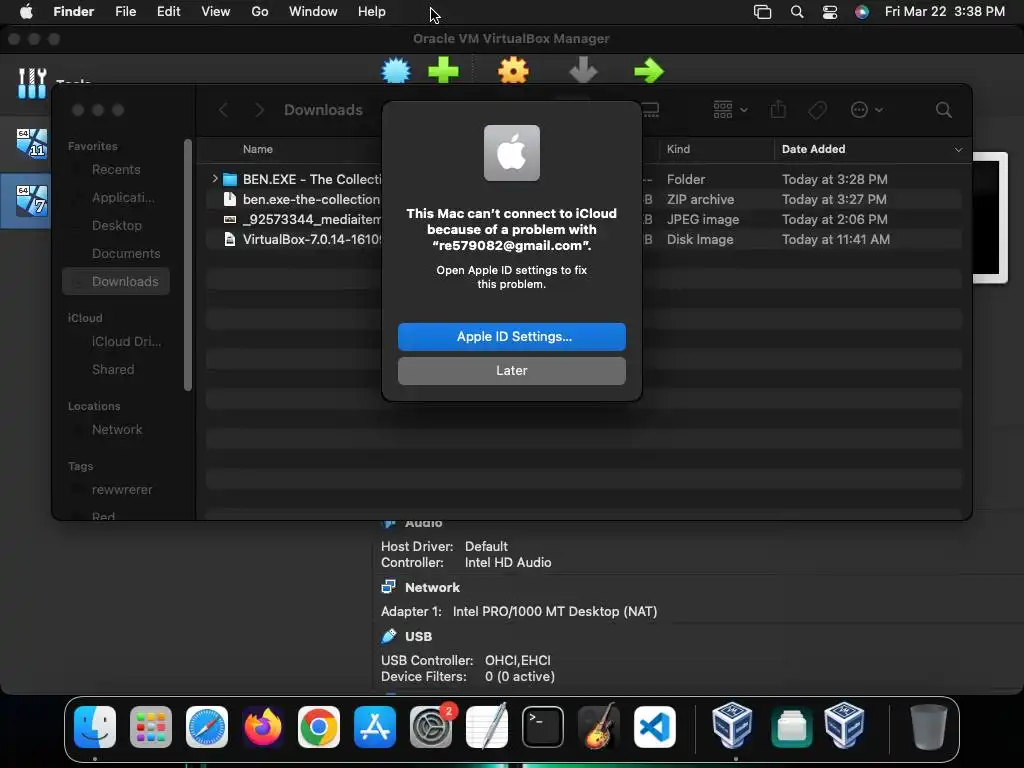Open the Help menu
Viewport: 1024px width, 768px height.
coord(372,12)
